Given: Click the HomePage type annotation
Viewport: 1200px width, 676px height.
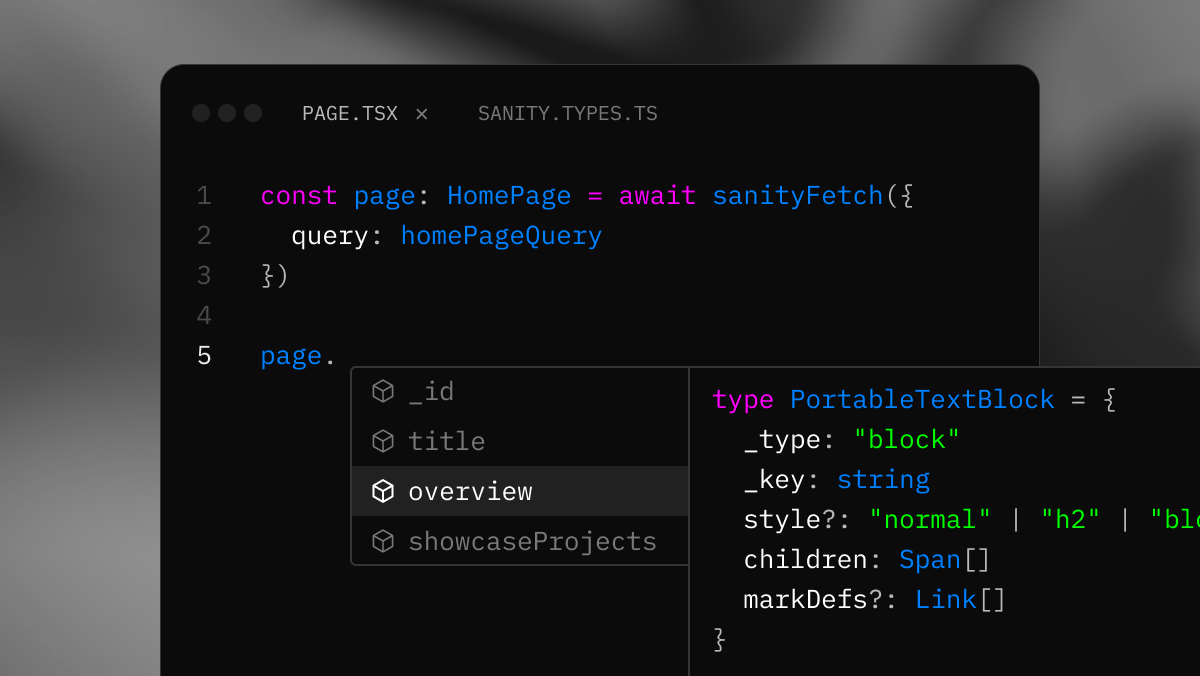Looking at the screenshot, I should tap(509, 196).
